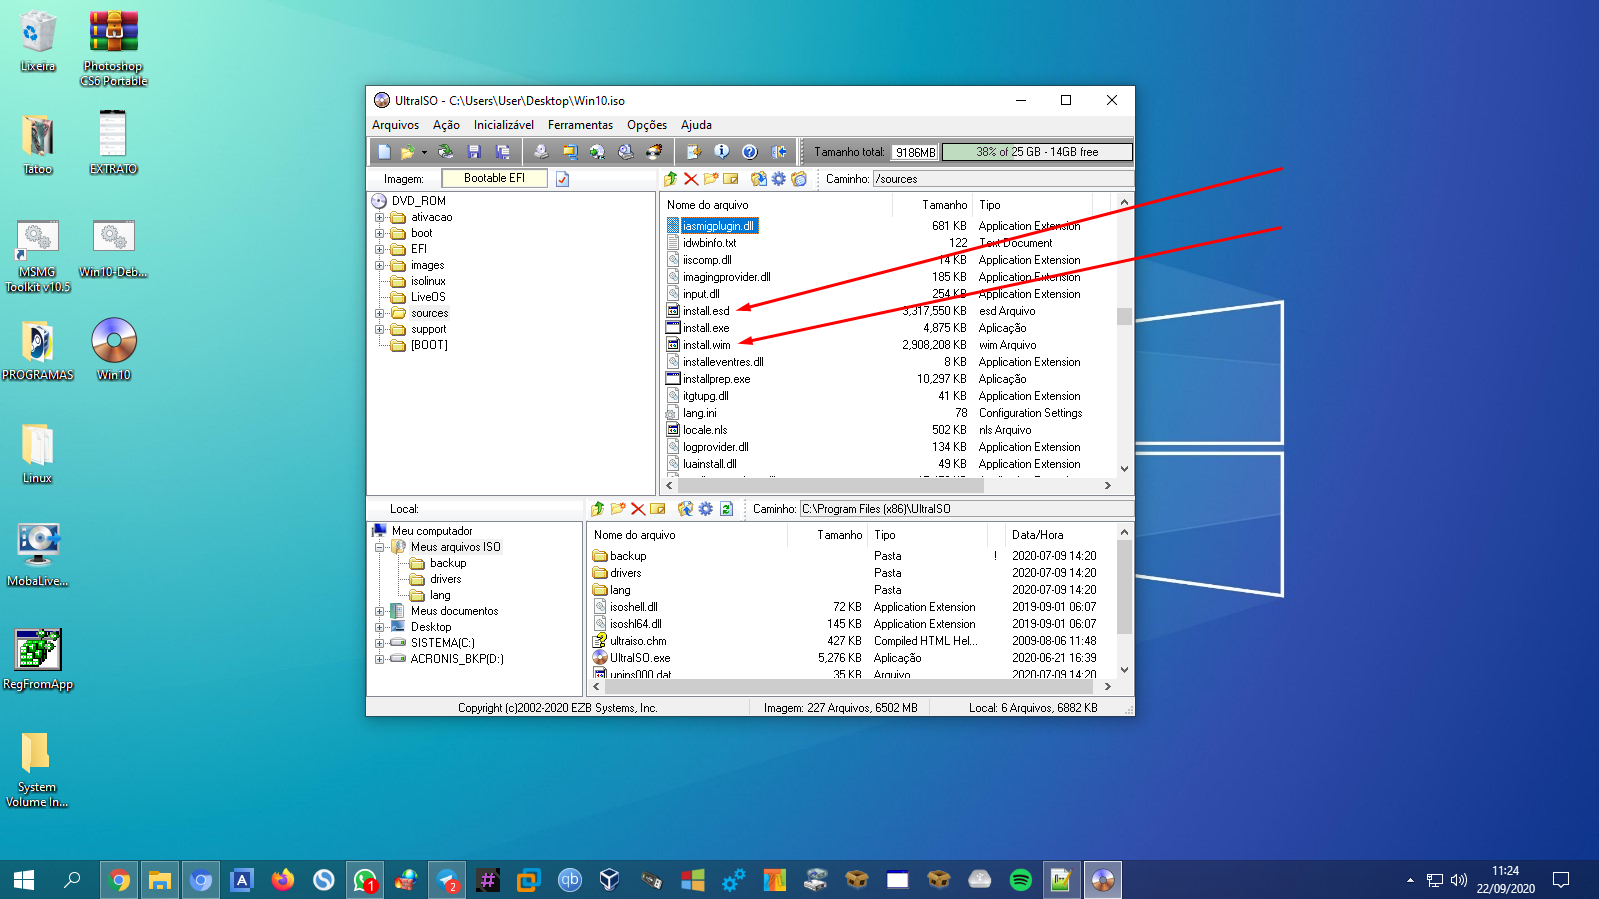The width and height of the screenshot is (1599, 899).
Task: Click the Help question mark icon
Action: coord(750,152)
